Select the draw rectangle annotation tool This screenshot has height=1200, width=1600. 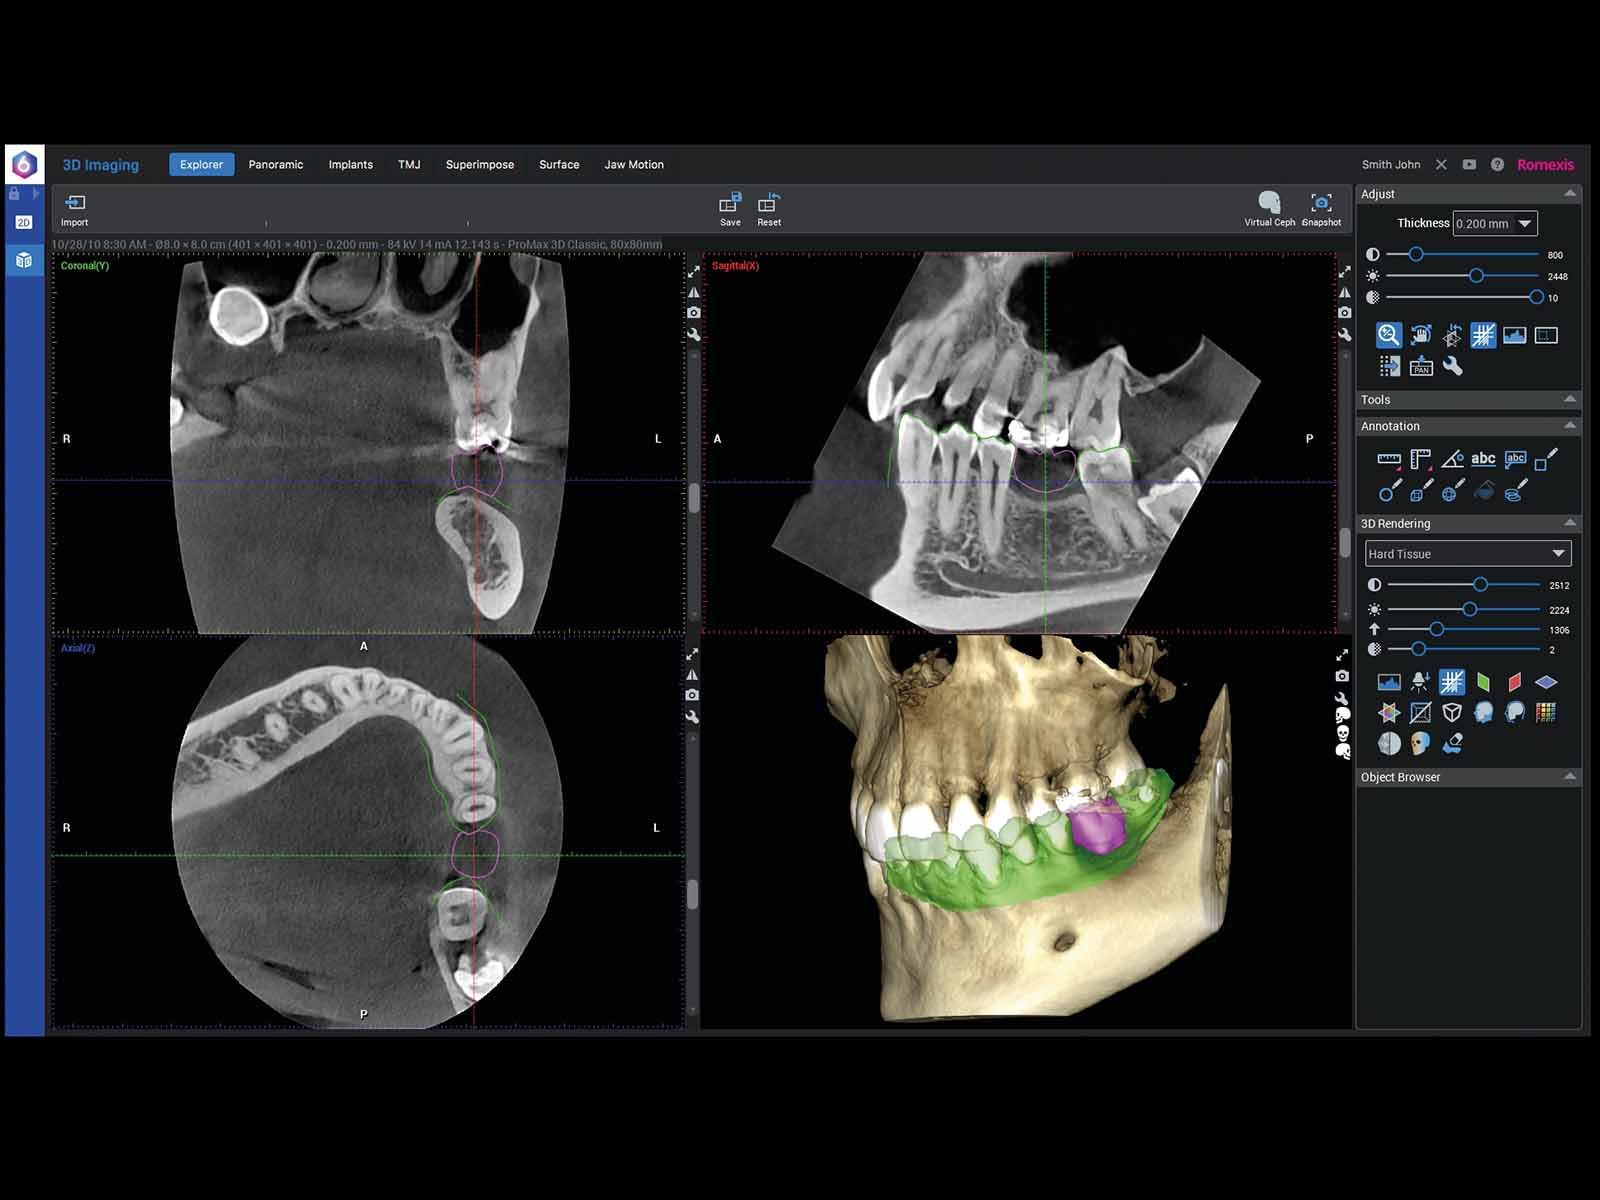1546,459
